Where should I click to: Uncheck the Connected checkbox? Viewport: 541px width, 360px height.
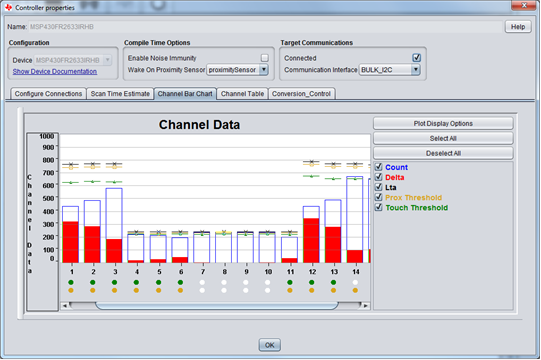(416, 58)
